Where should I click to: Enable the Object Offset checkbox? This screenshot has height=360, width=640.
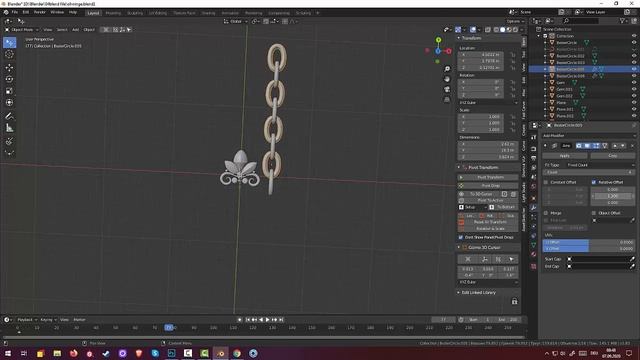point(594,213)
